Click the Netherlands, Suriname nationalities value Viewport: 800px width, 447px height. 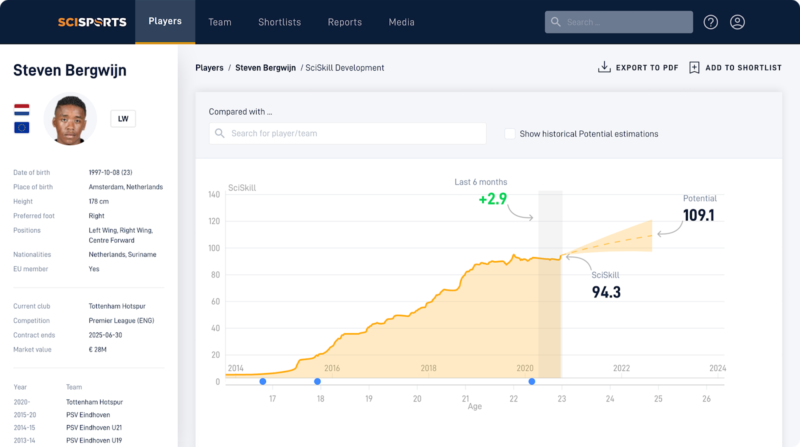tap(122, 254)
